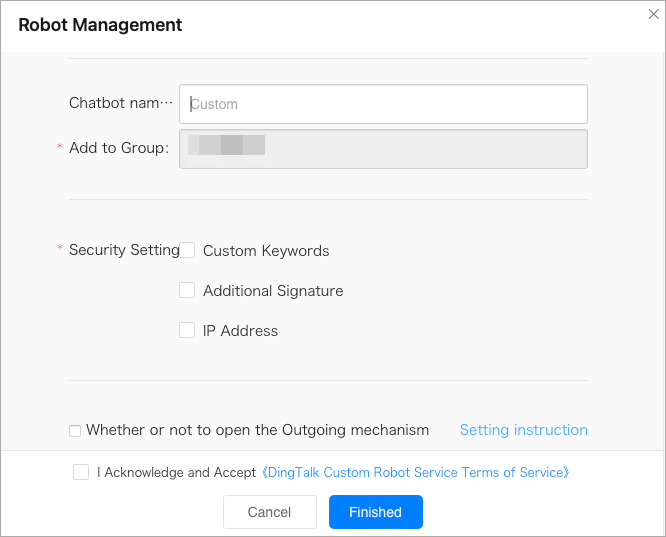
Task: Click the Security Setting label
Action: tap(124, 250)
